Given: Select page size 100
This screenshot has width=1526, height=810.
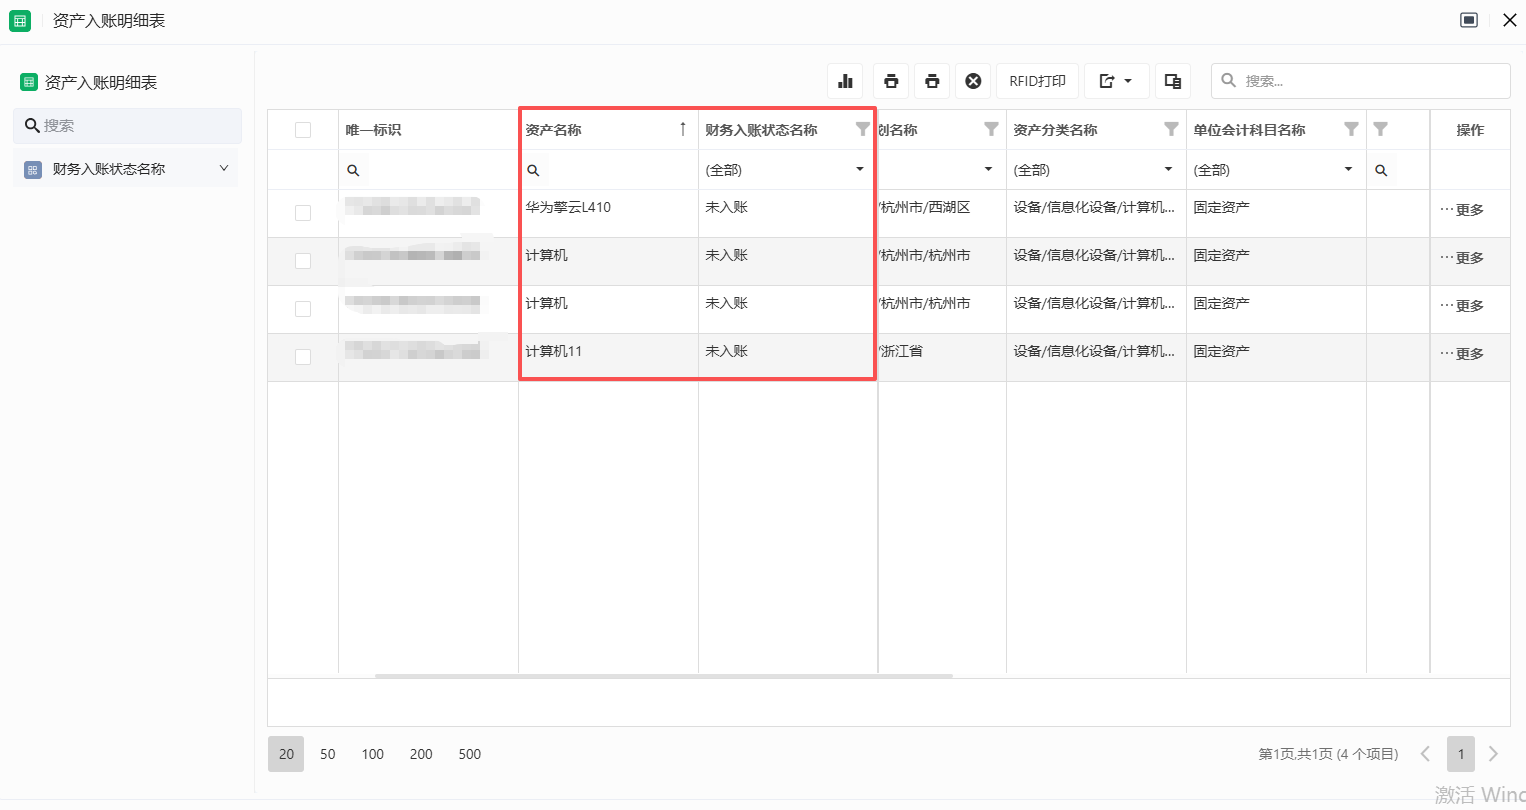Looking at the screenshot, I should tap(373, 754).
